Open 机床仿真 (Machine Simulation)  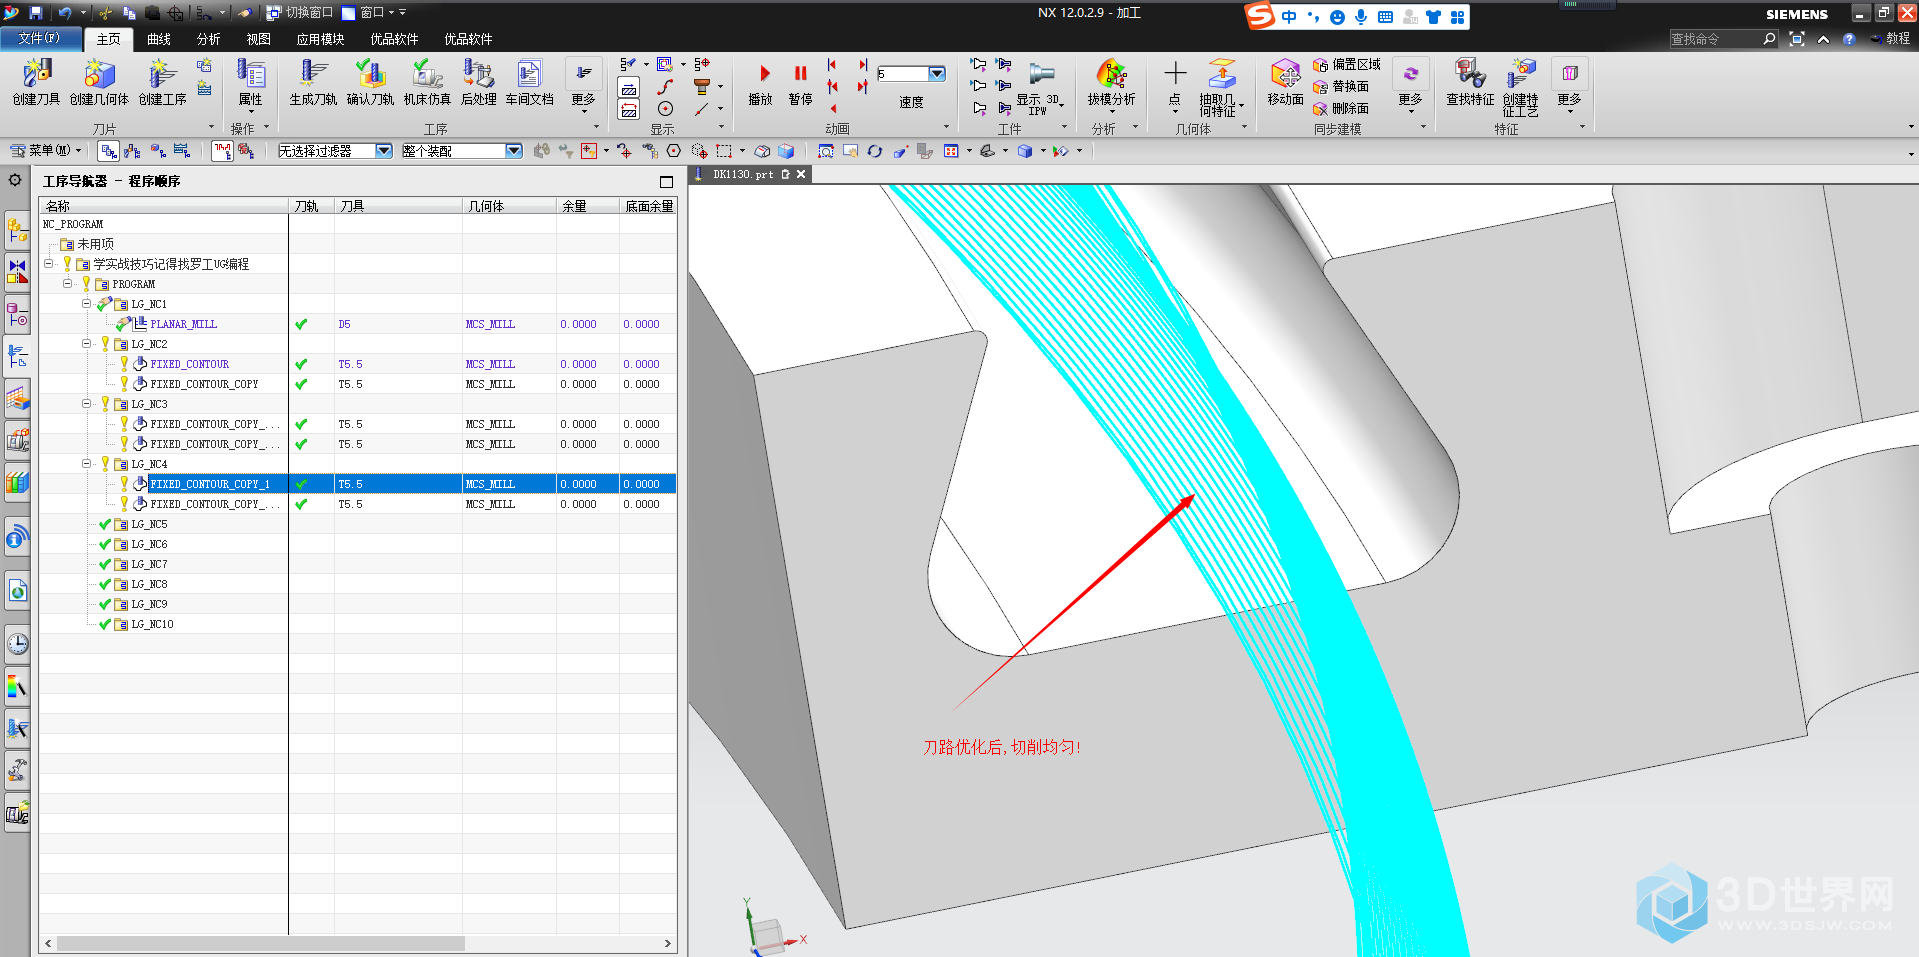click(427, 81)
